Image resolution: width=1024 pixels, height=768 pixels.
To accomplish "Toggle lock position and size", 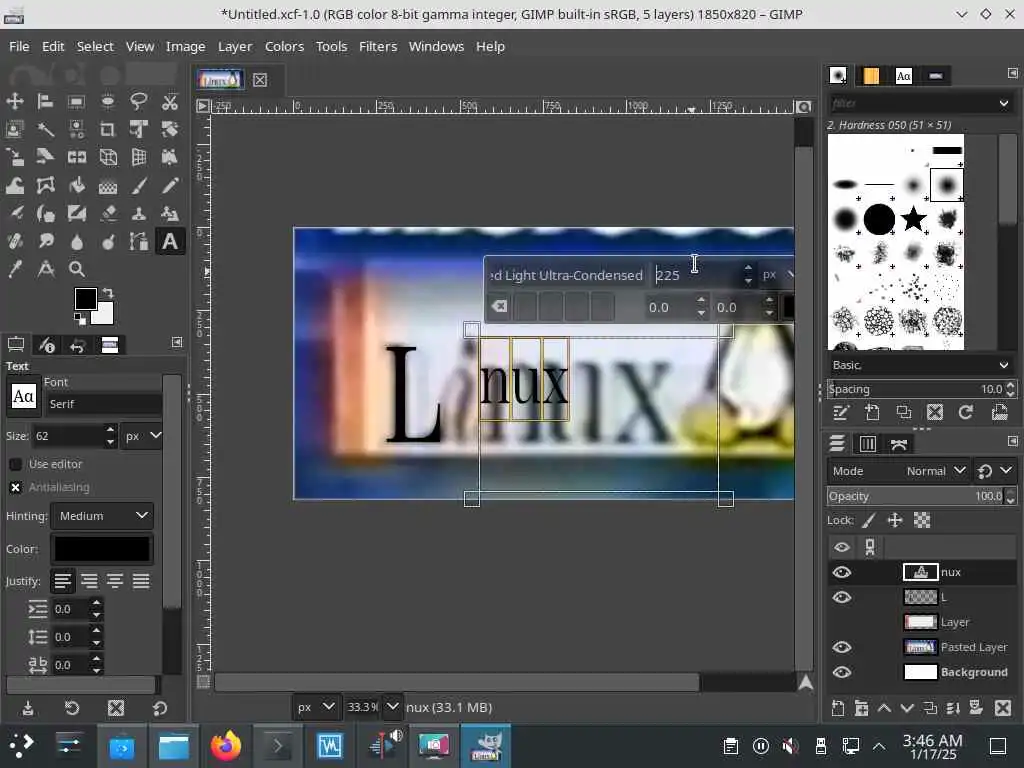I will click(895, 520).
